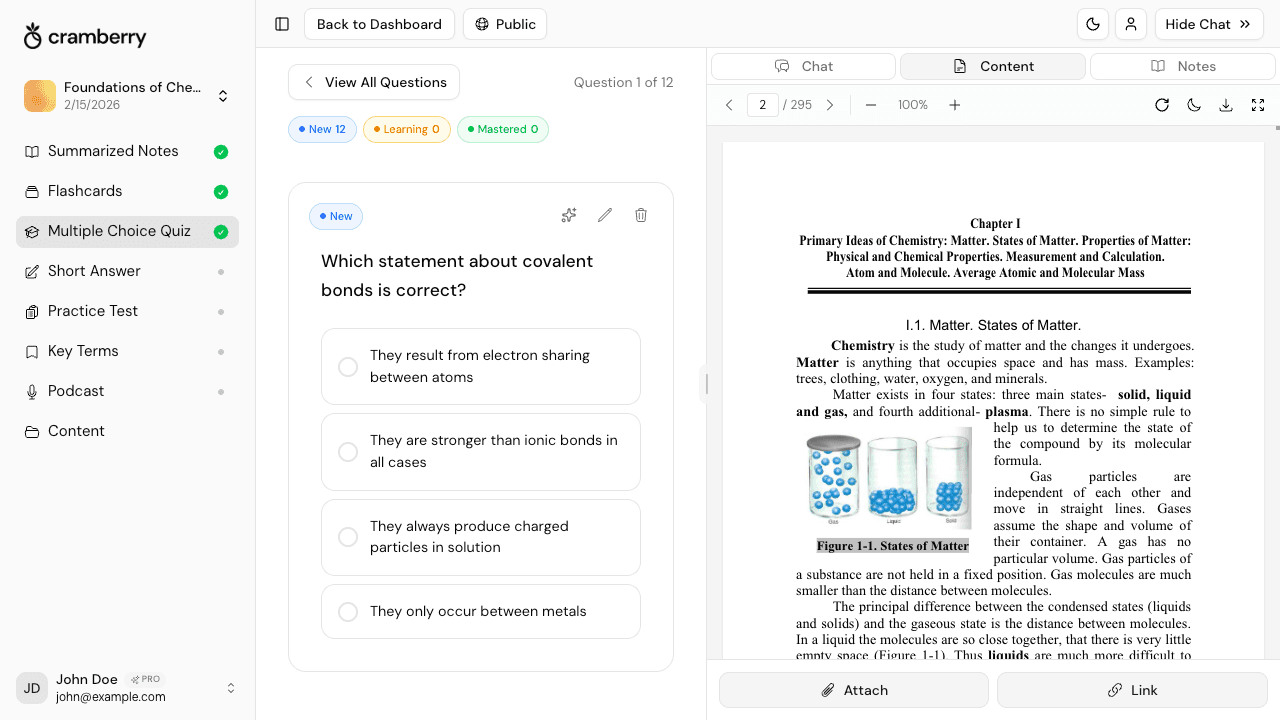Image resolution: width=1280 pixels, height=720 pixels.
Task: Open the John Doe account menu chevron
Action: click(x=231, y=688)
